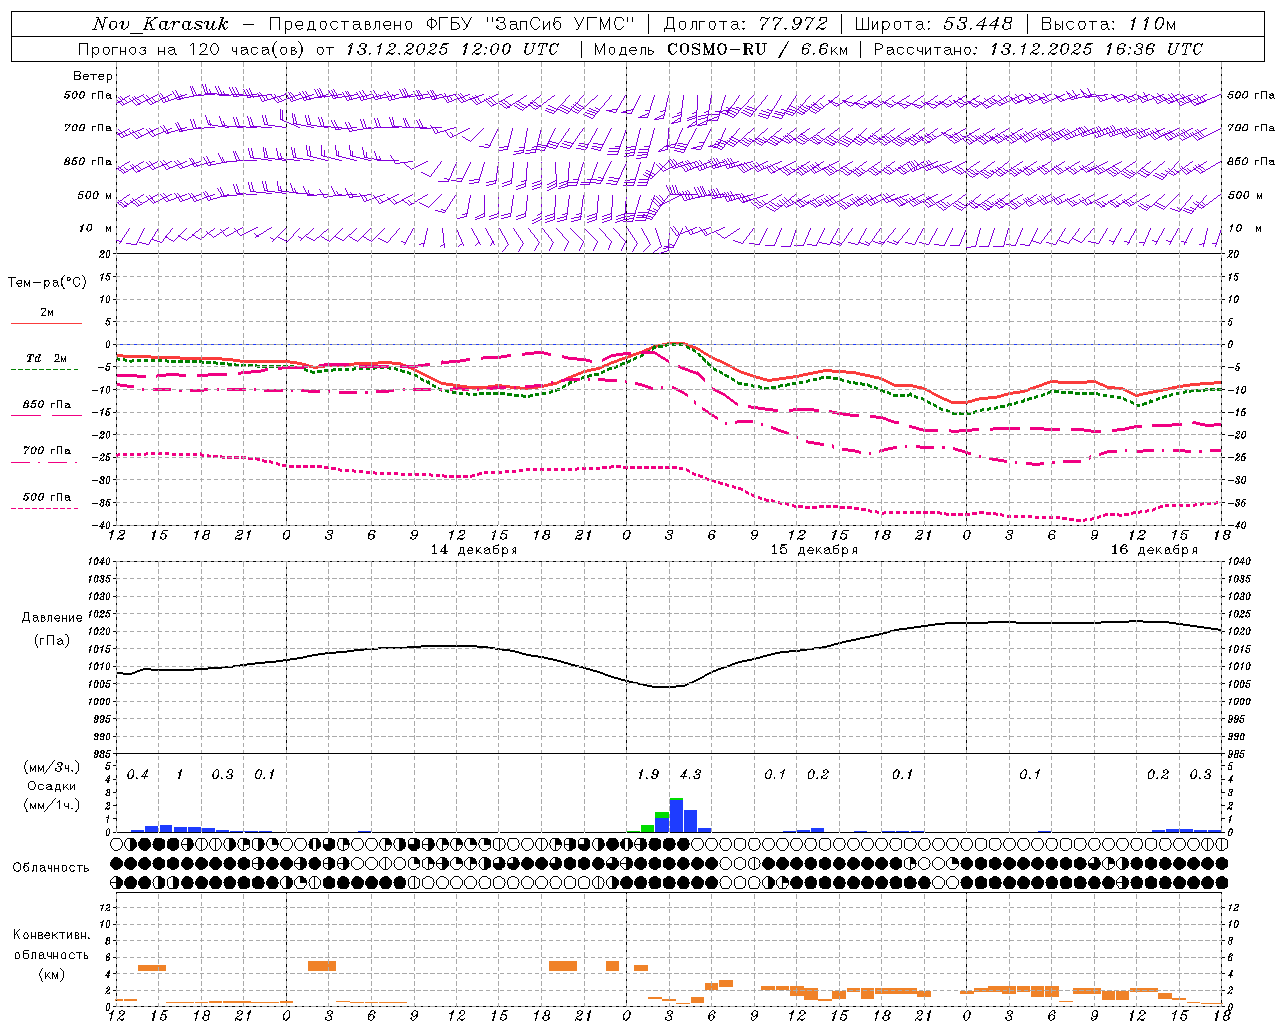Click the 'Давление' pressure label
This screenshot has height=1024, width=1280.
click(52, 618)
